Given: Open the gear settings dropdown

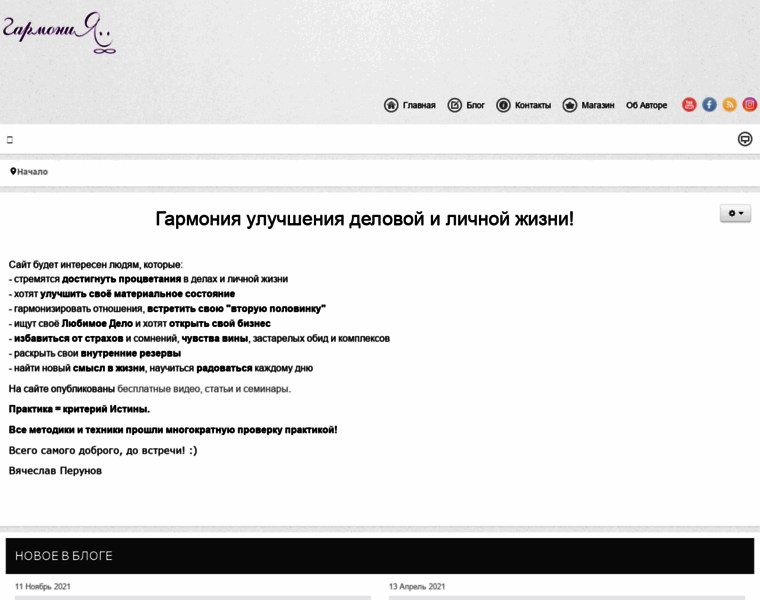Looking at the screenshot, I should pos(735,213).
